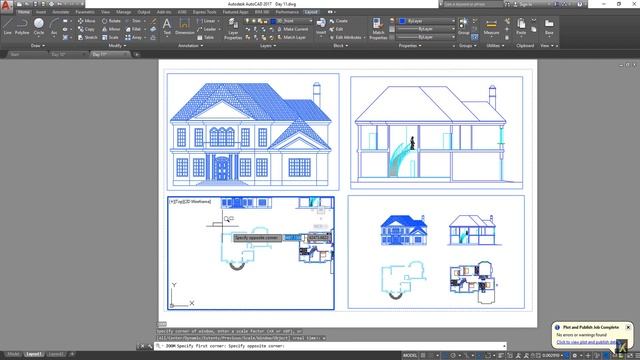This screenshot has width=640, height=360.
Task: Click the plot and publish details link
Action: click(x=587, y=342)
